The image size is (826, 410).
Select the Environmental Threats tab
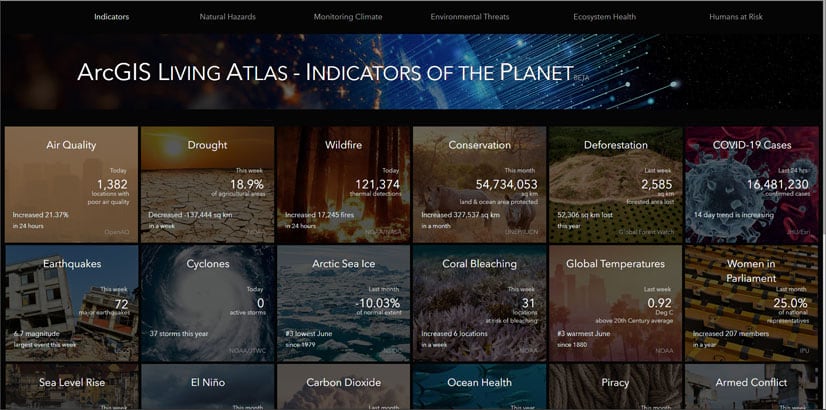pyautogui.click(x=470, y=17)
